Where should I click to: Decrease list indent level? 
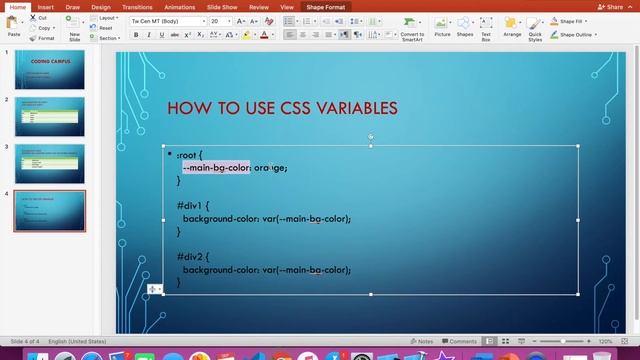pos(326,21)
